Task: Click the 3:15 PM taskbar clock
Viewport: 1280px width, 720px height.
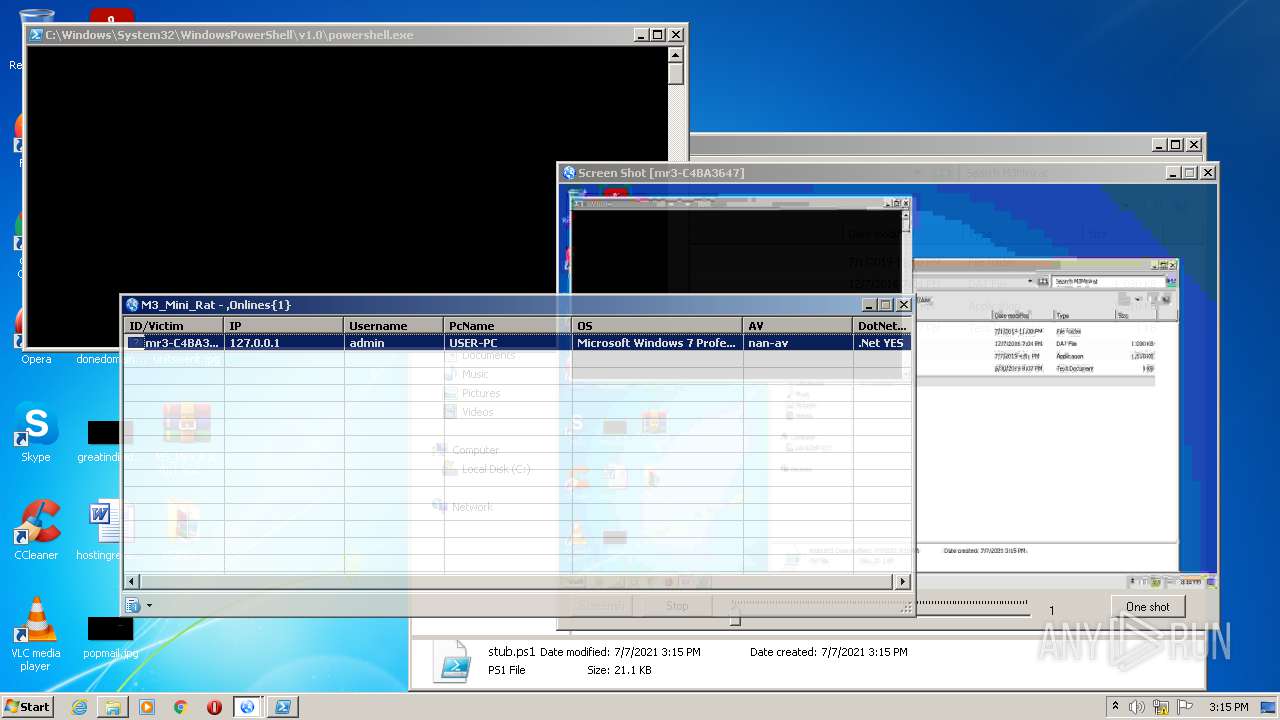Action: point(1228,707)
